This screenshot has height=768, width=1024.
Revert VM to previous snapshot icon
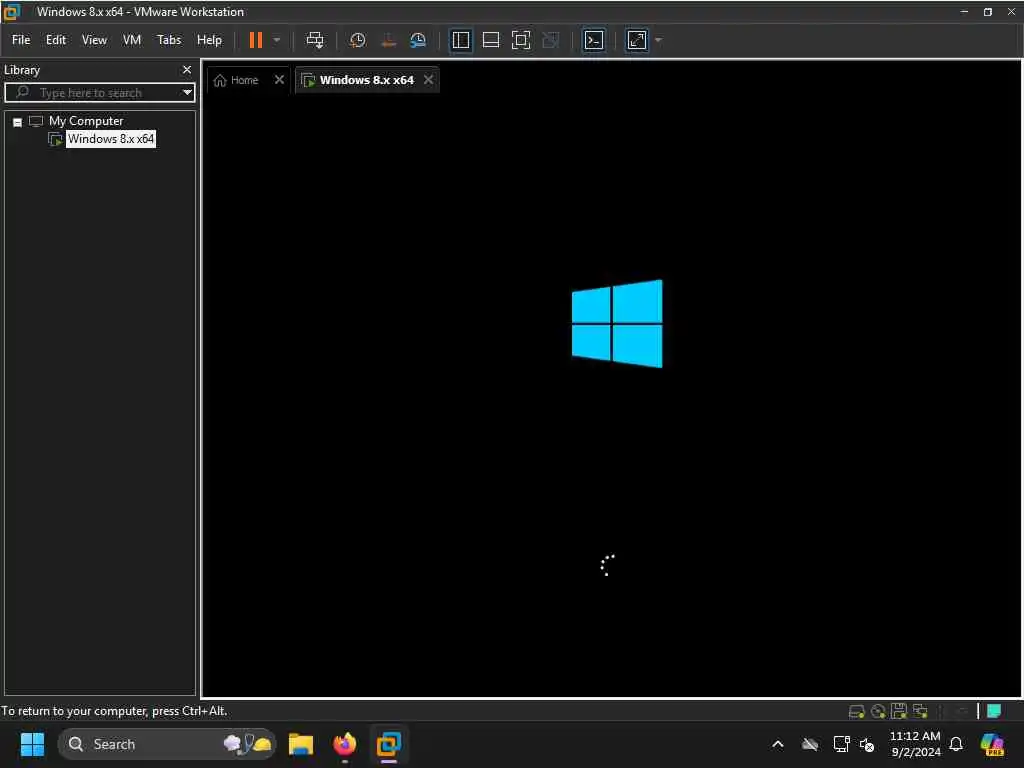point(389,40)
